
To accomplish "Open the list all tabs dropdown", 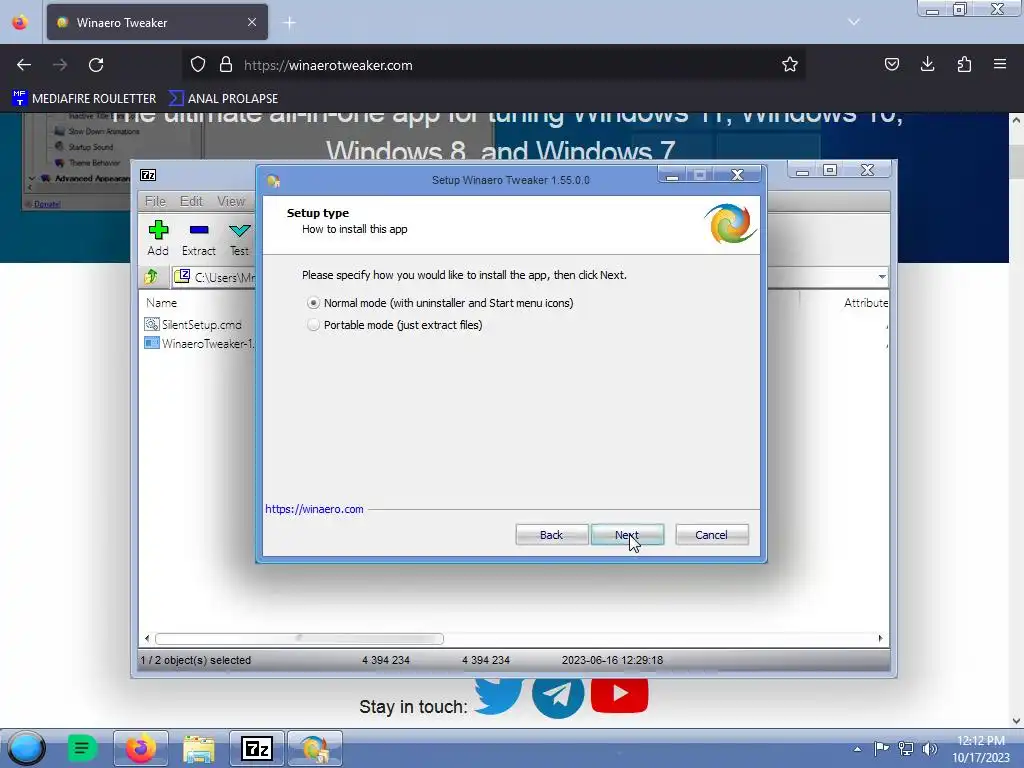I will point(854,22).
